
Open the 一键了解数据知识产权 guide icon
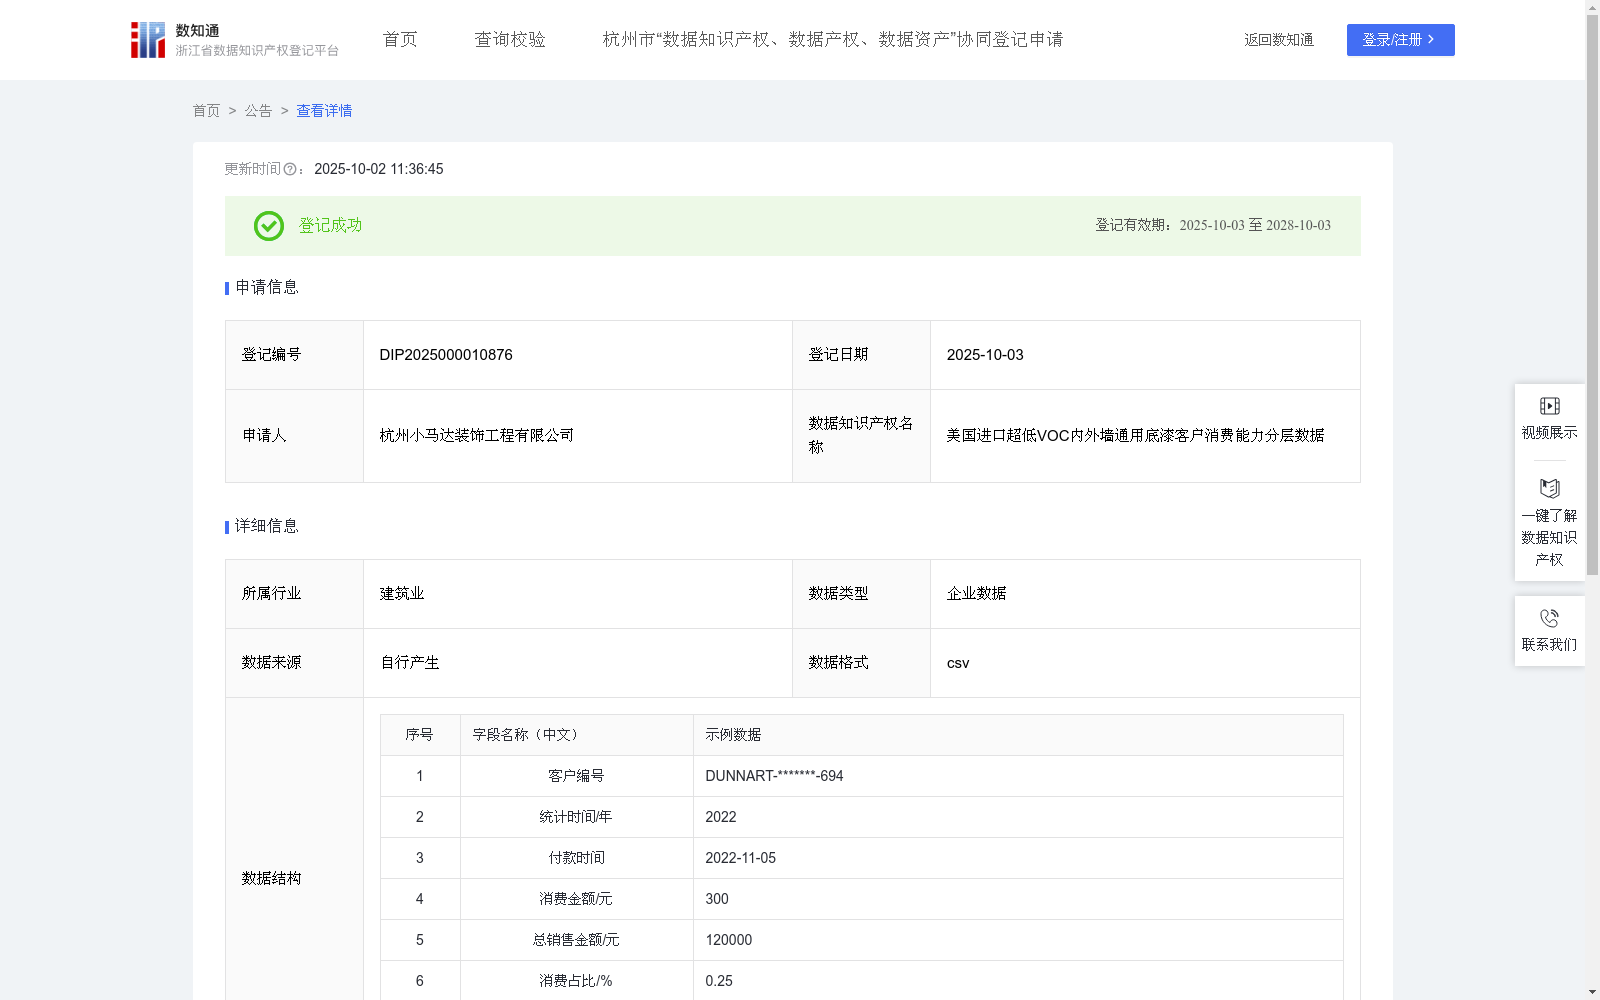[x=1549, y=488]
